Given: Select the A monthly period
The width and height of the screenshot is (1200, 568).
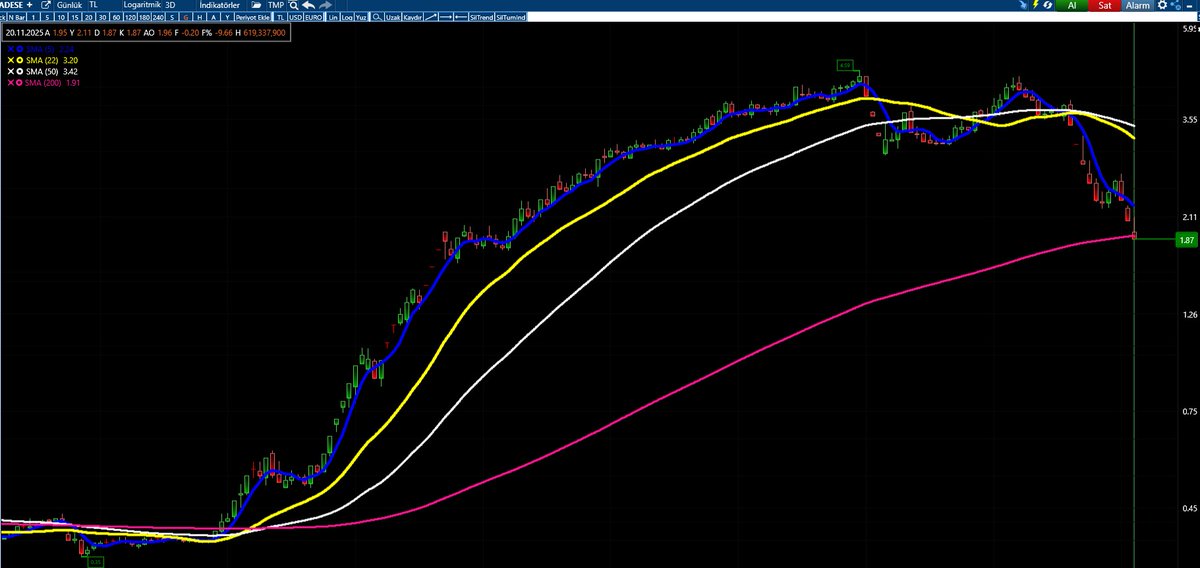Looking at the screenshot, I should [214, 19].
